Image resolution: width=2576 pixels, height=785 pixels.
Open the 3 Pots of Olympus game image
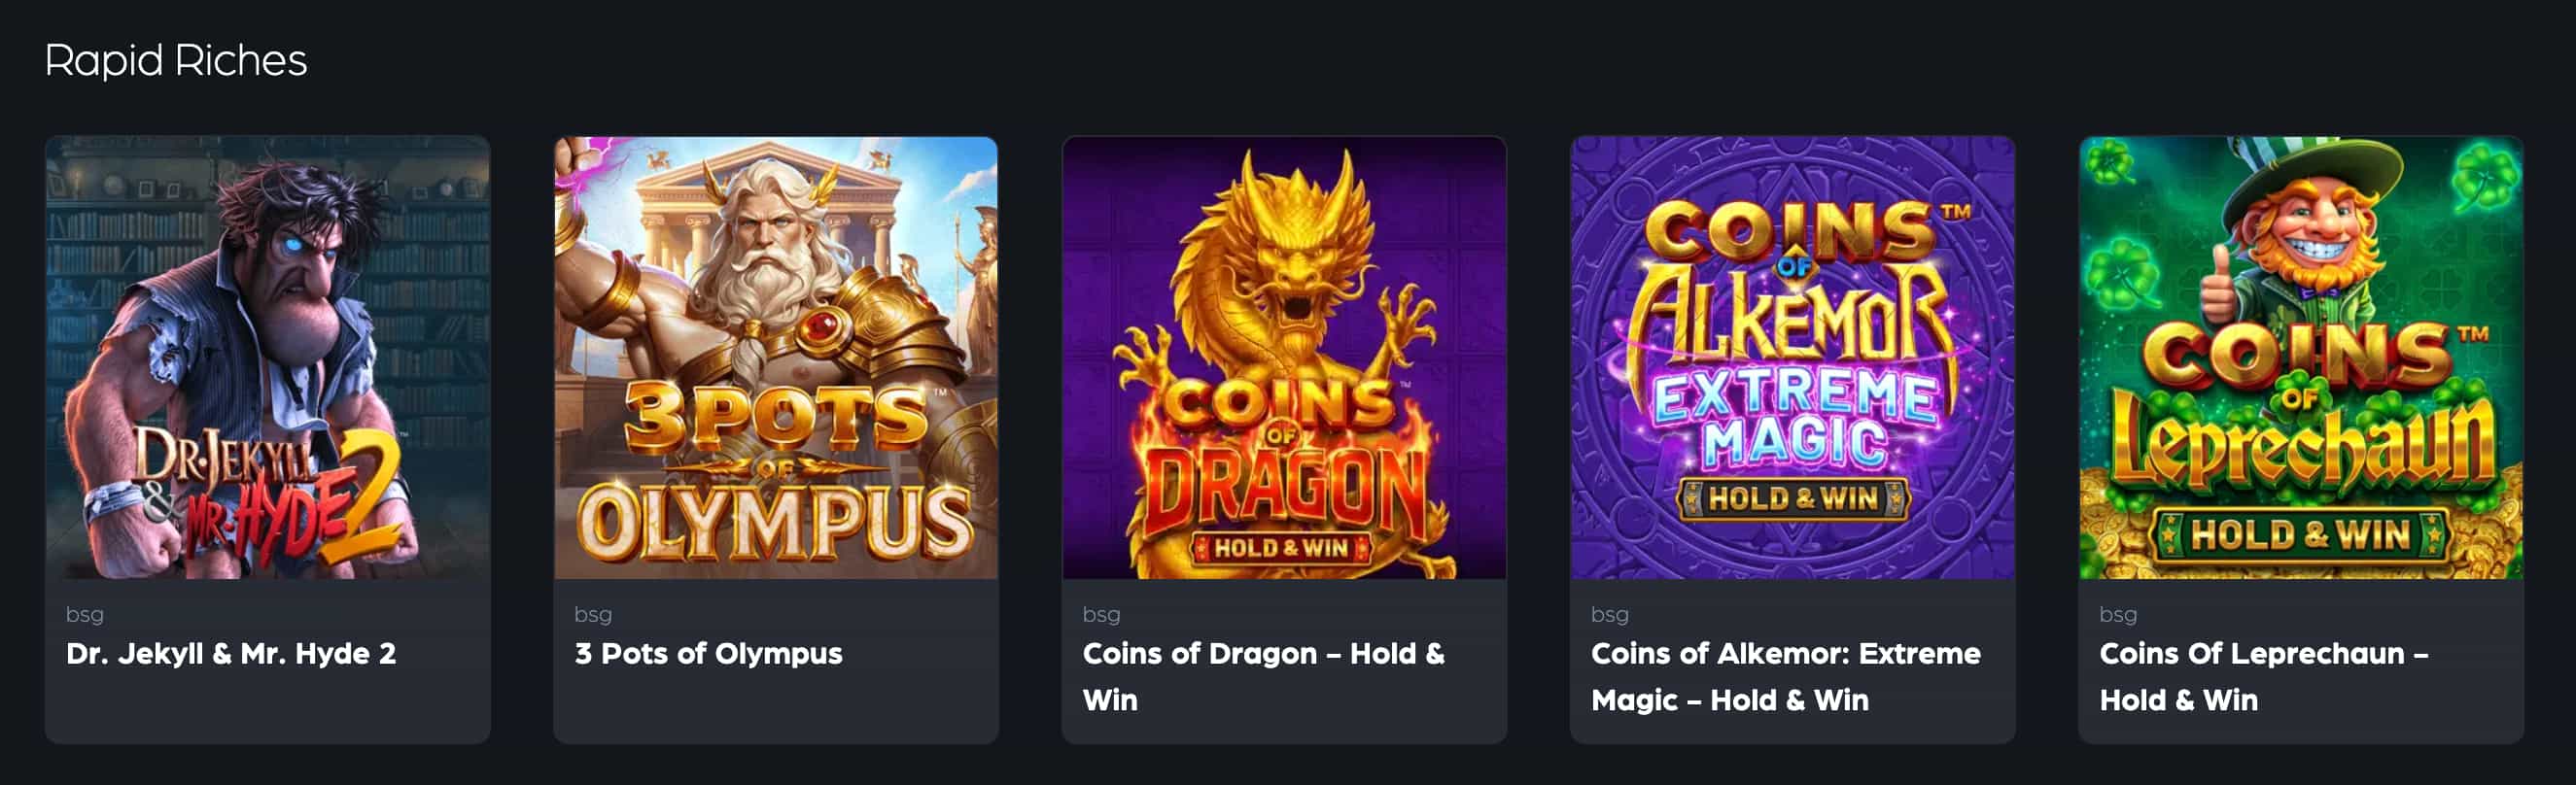pos(776,357)
